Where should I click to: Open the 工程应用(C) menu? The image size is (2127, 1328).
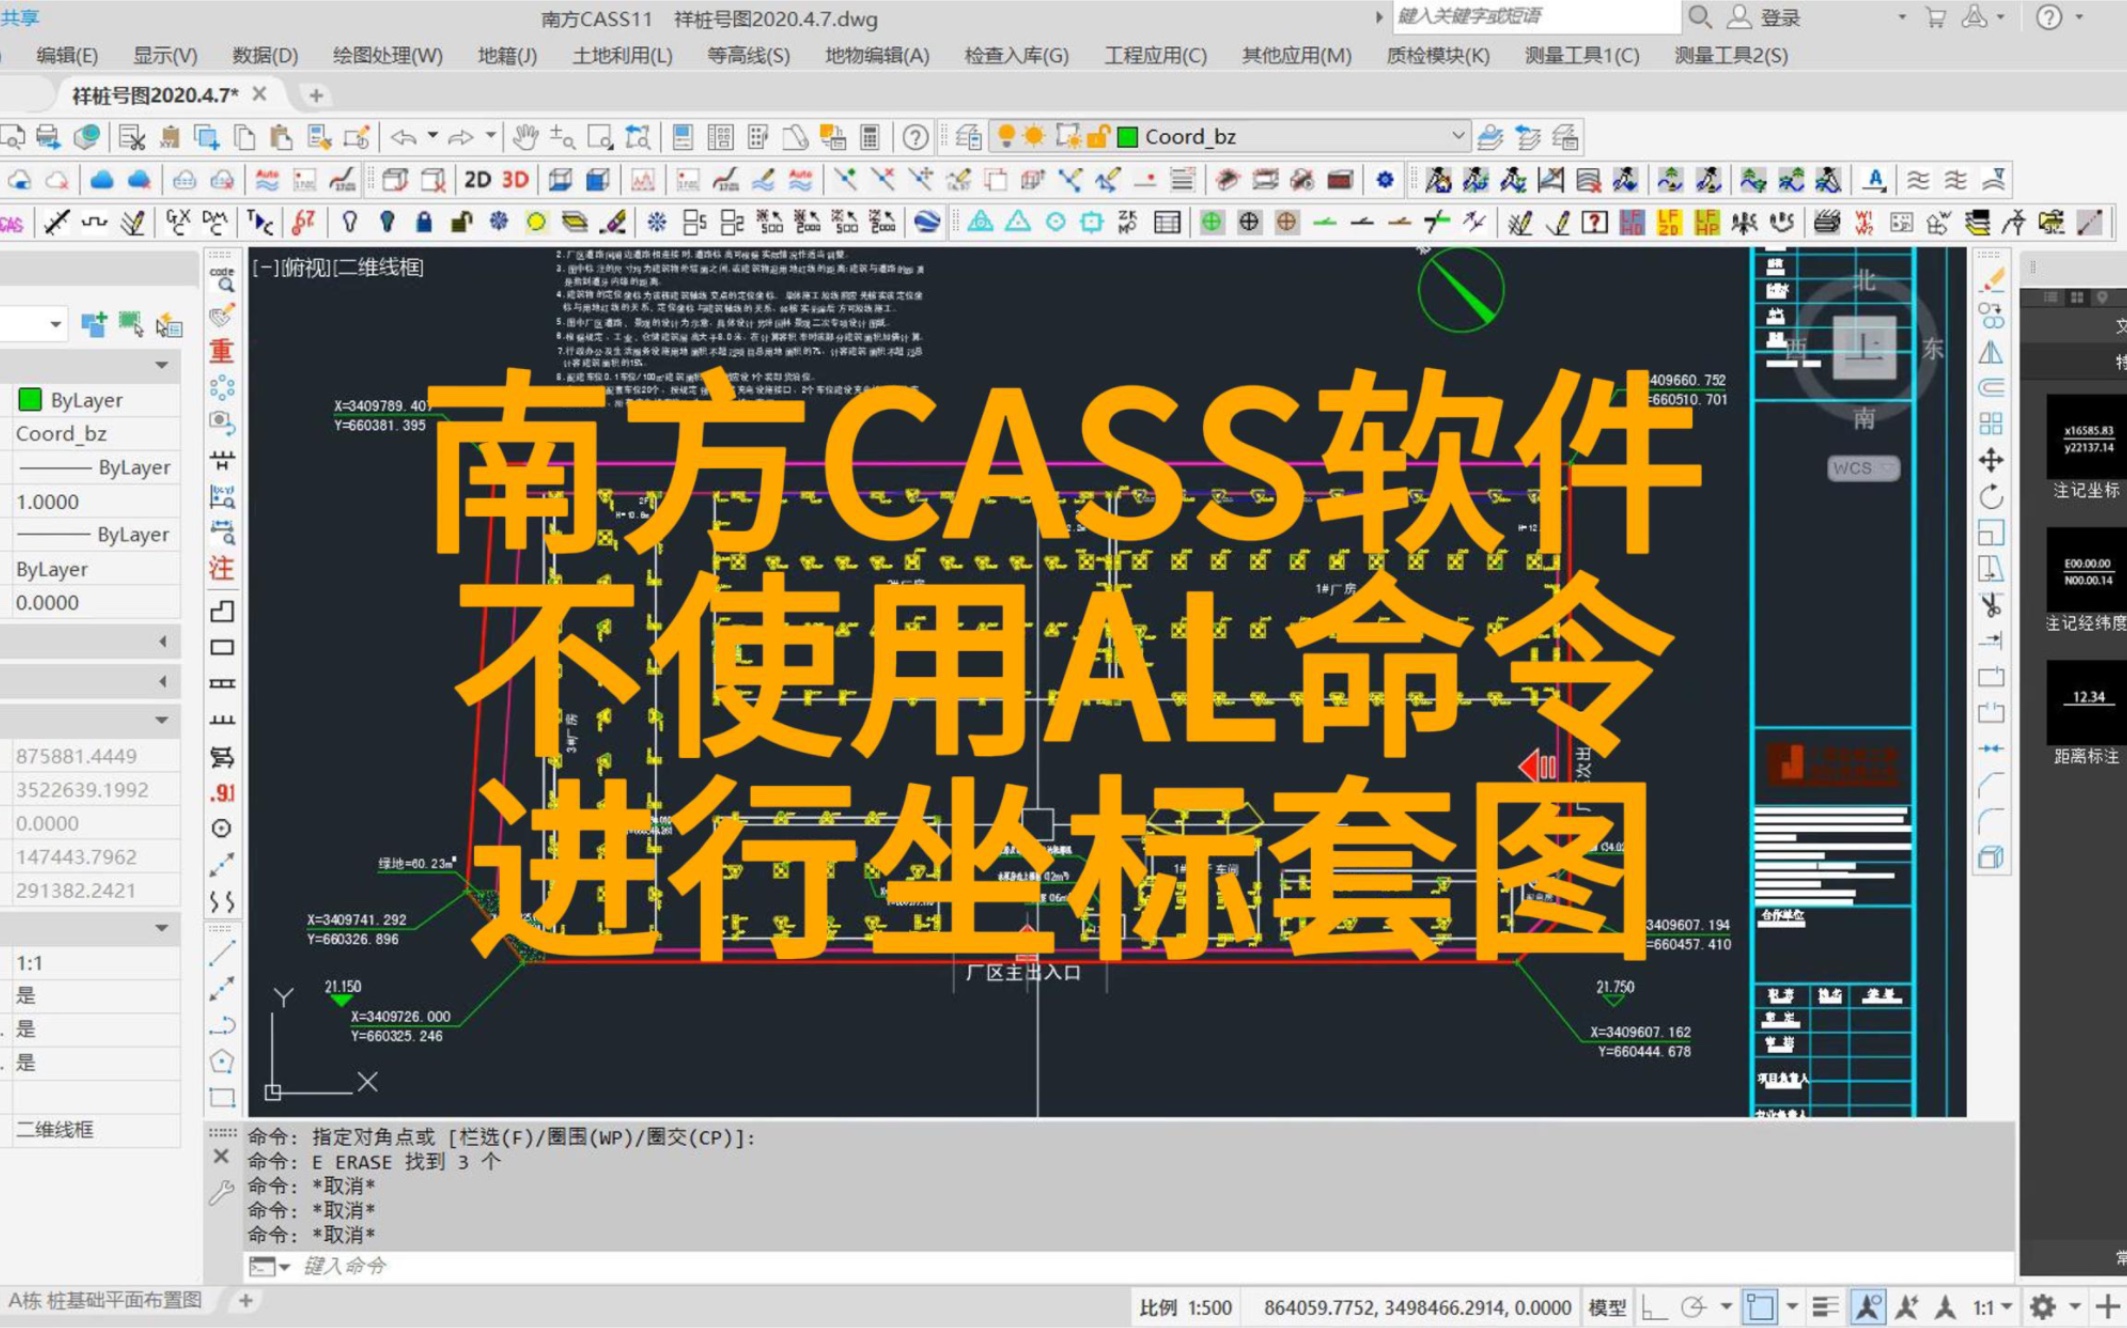tap(1155, 56)
